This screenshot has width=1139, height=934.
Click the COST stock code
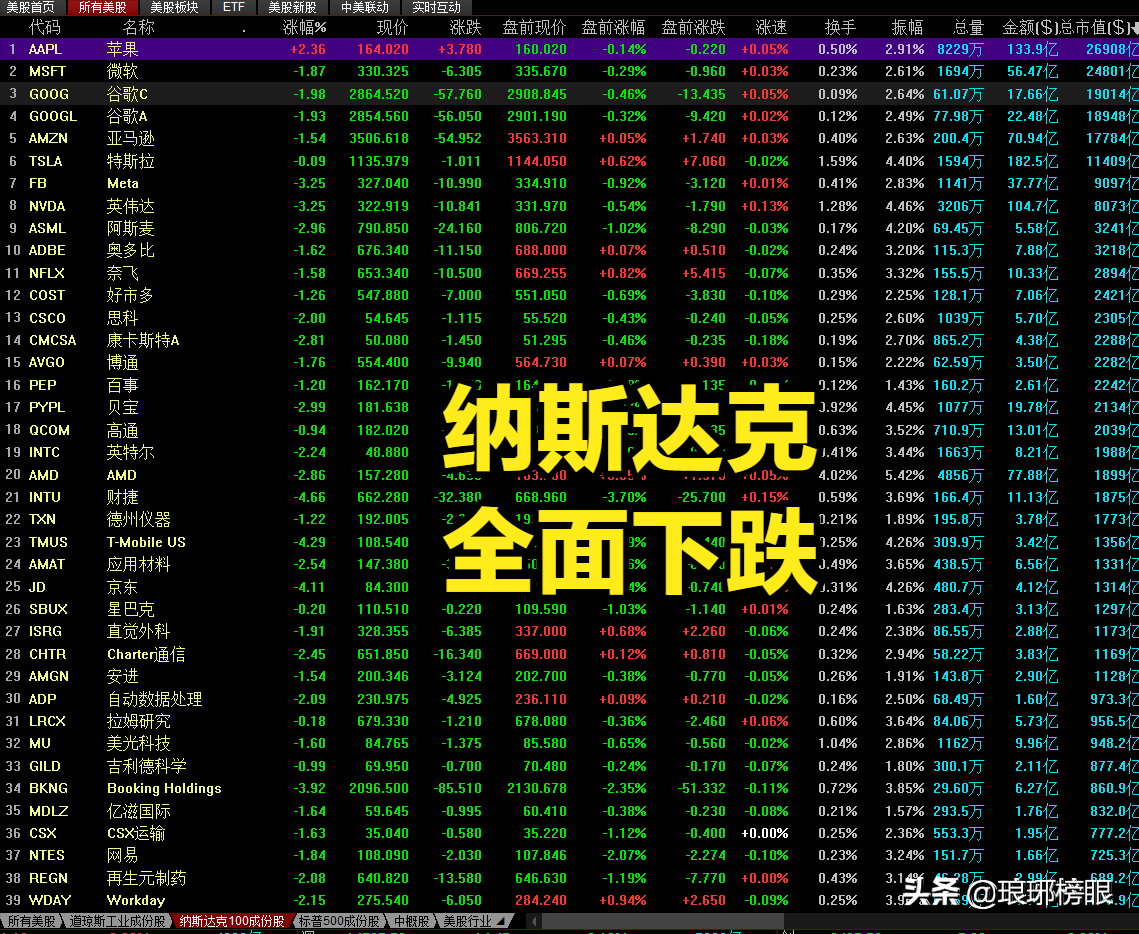click(46, 296)
